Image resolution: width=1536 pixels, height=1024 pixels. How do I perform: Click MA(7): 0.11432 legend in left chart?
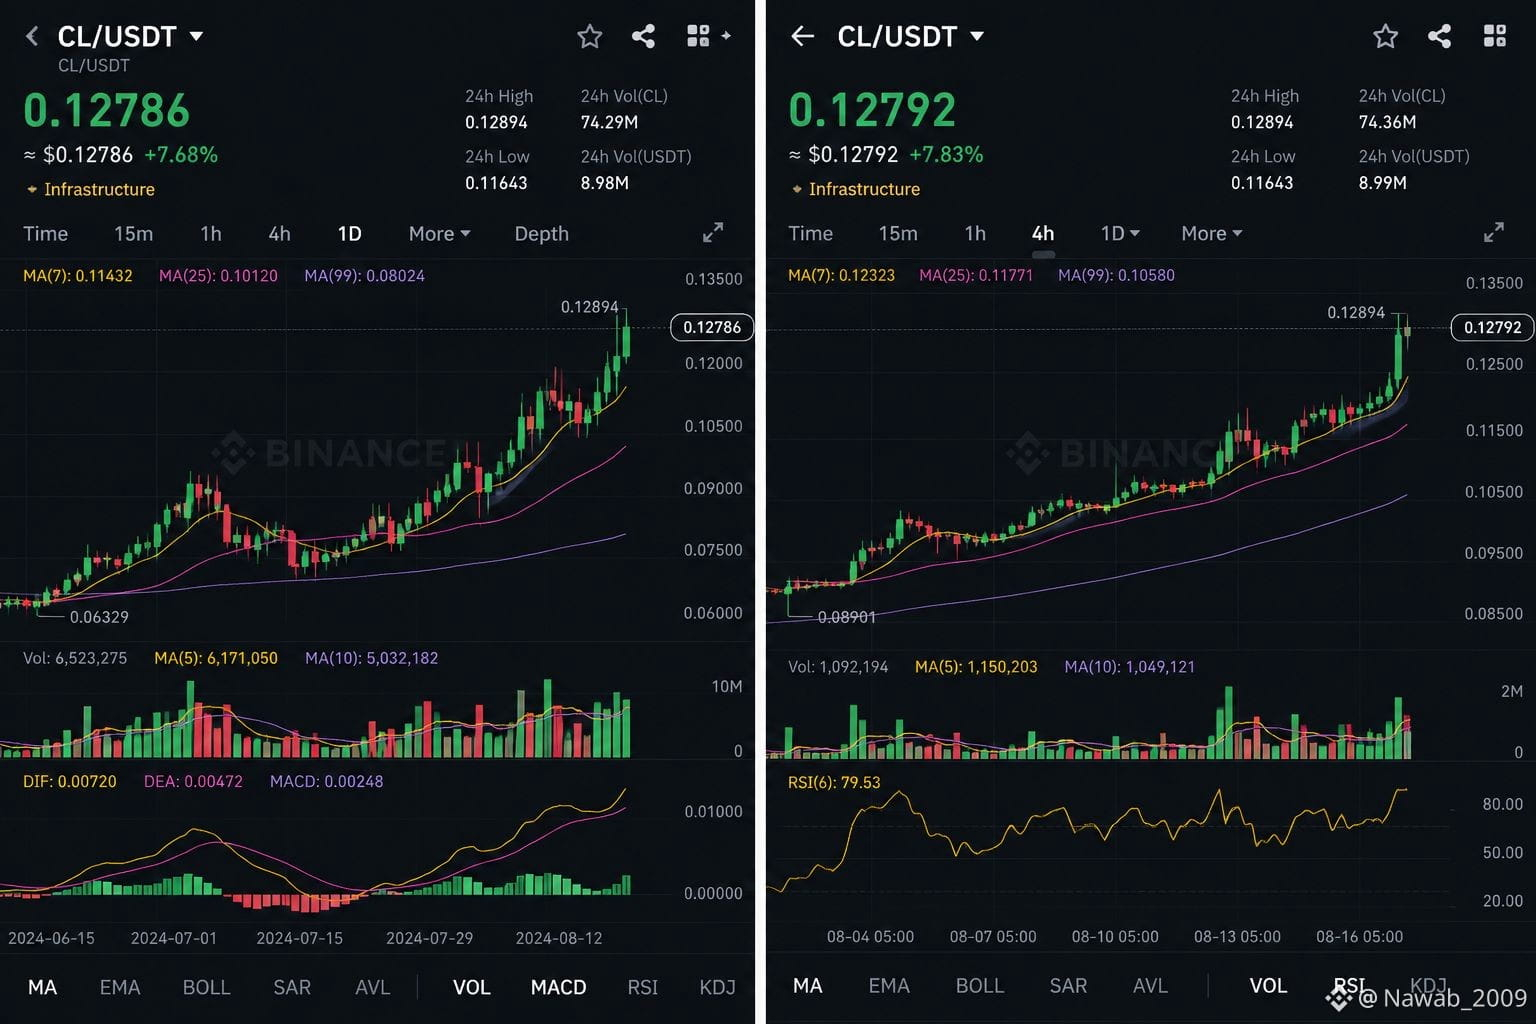click(78, 275)
